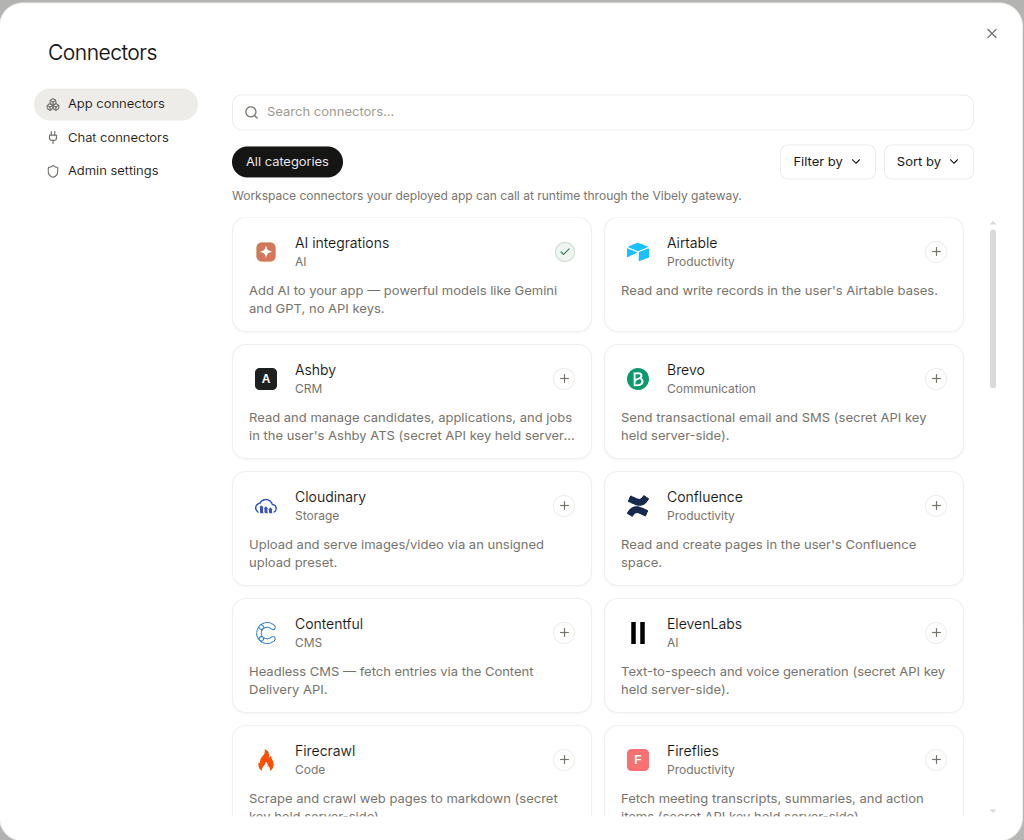This screenshot has width=1024, height=840.
Task: Close the Connectors dialog
Action: [991, 33]
